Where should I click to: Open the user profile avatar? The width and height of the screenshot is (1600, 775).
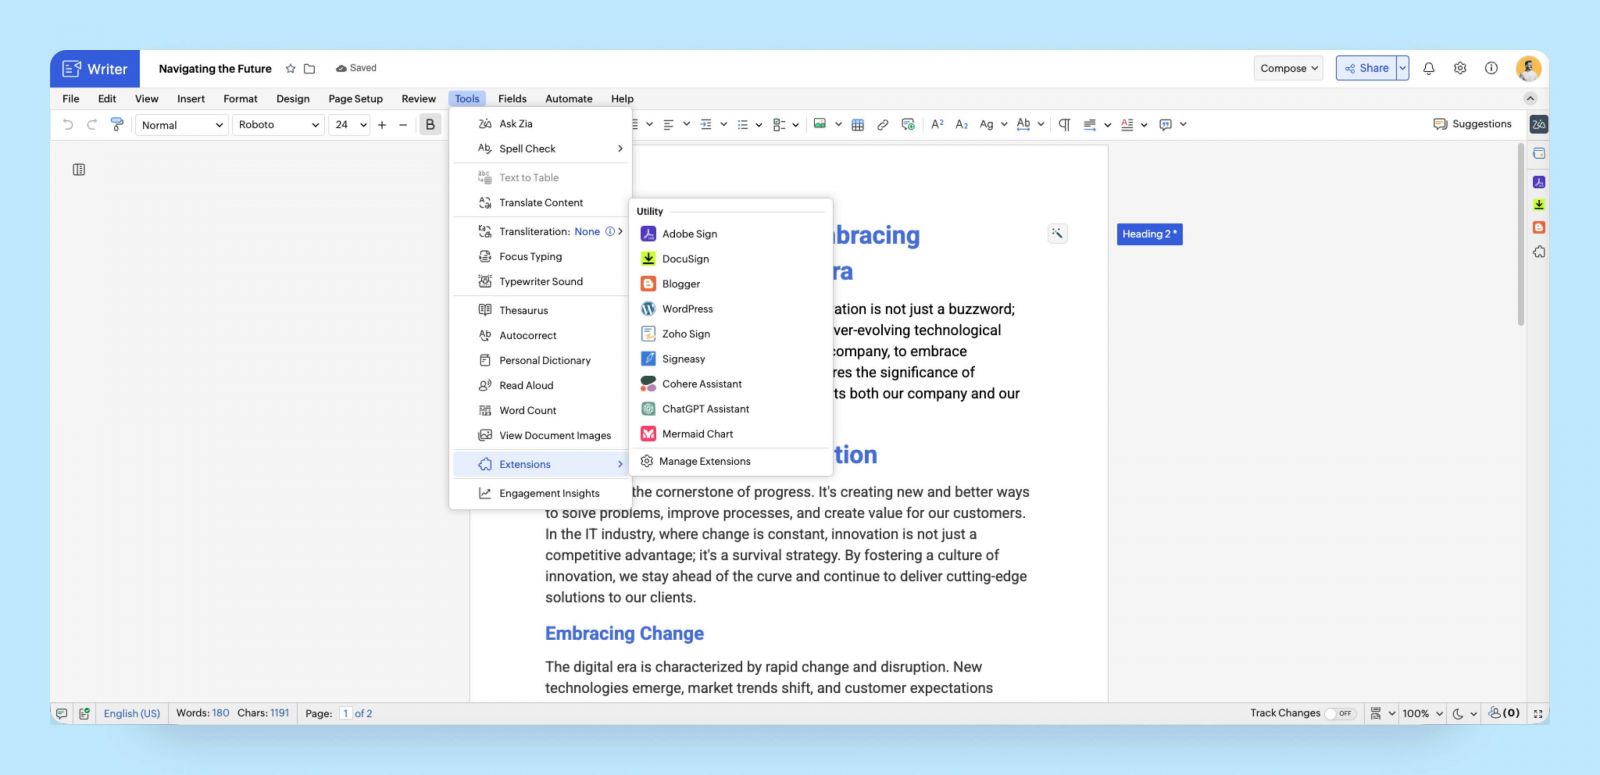click(1528, 68)
